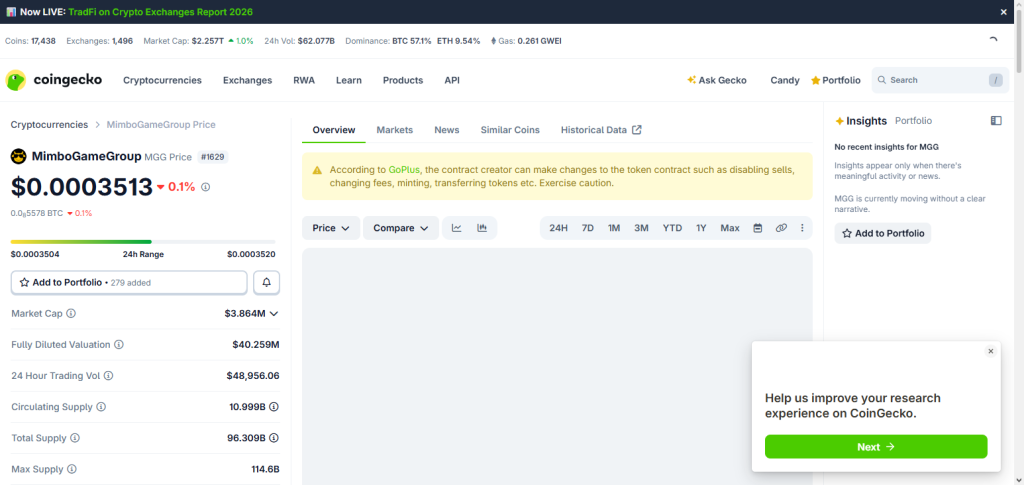
Task: Open the Similar Coins tab
Action: 510,130
